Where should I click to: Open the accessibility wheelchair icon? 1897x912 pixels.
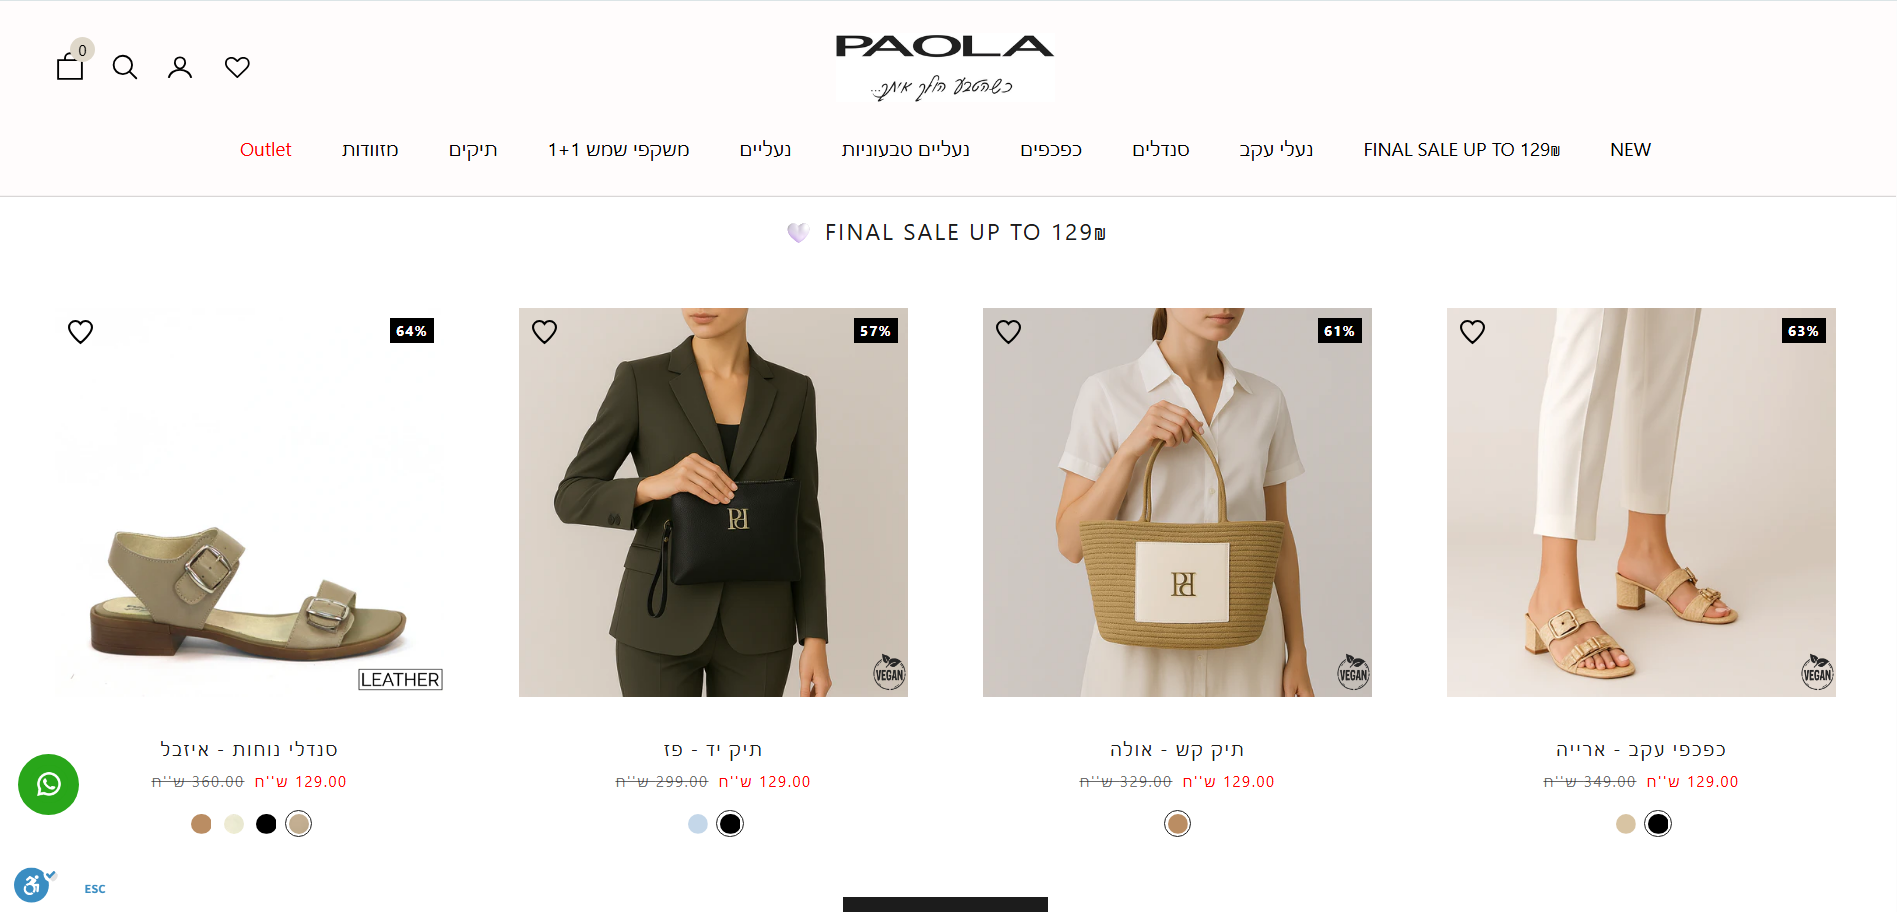32,885
